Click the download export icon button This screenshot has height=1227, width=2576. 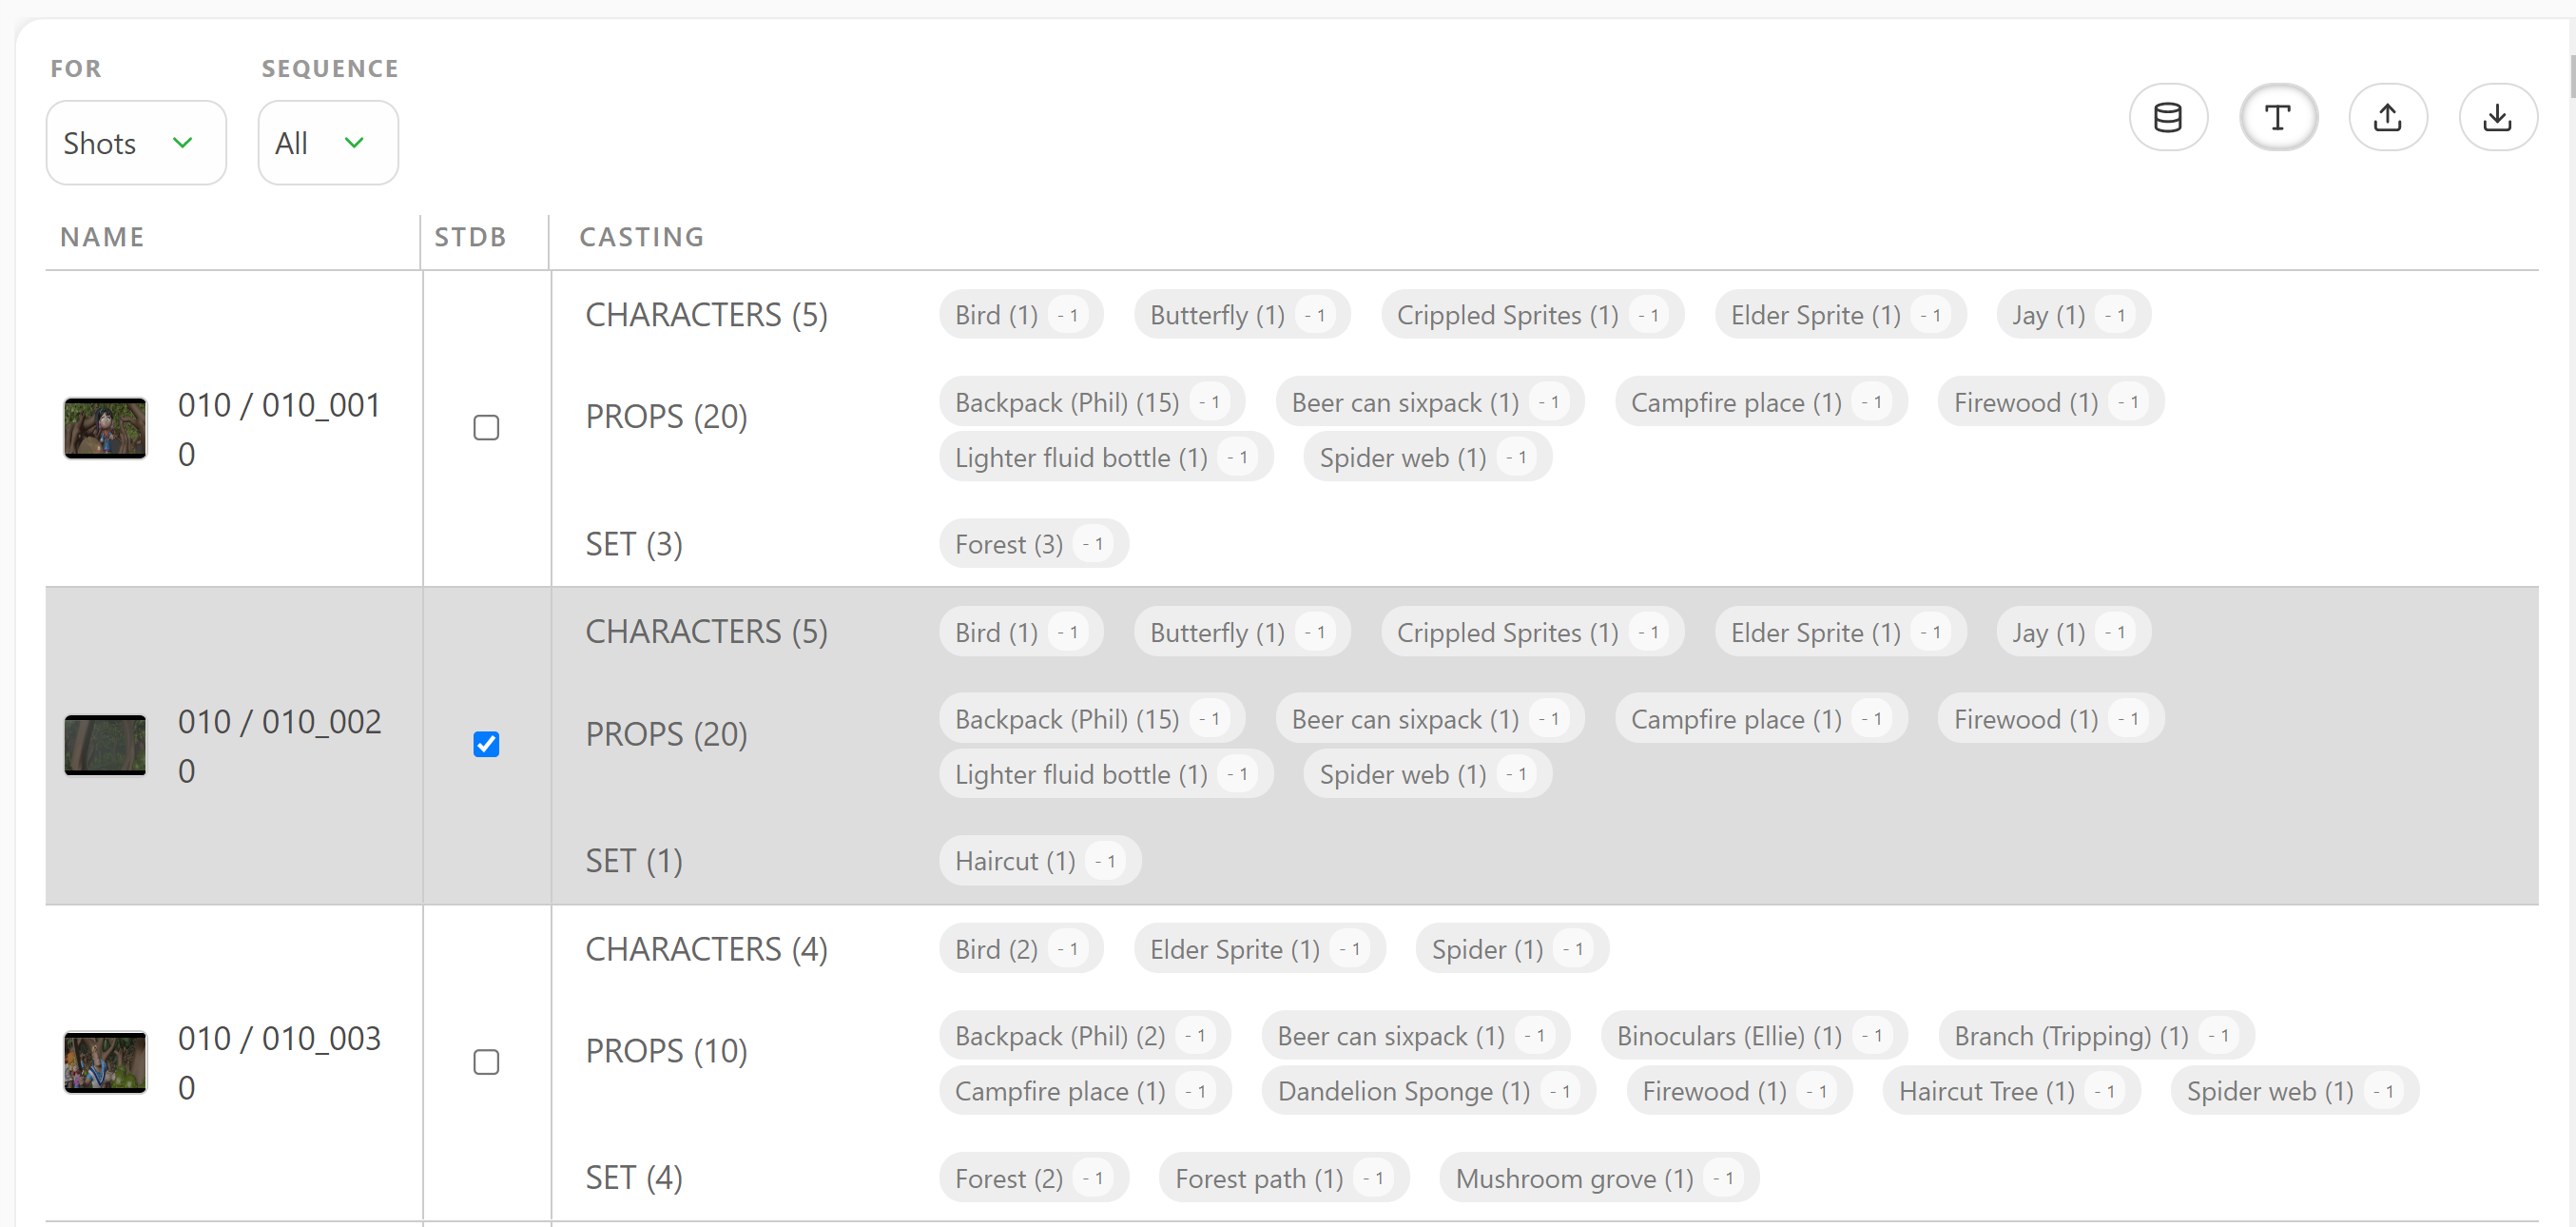pyautogui.click(x=2497, y=118)
